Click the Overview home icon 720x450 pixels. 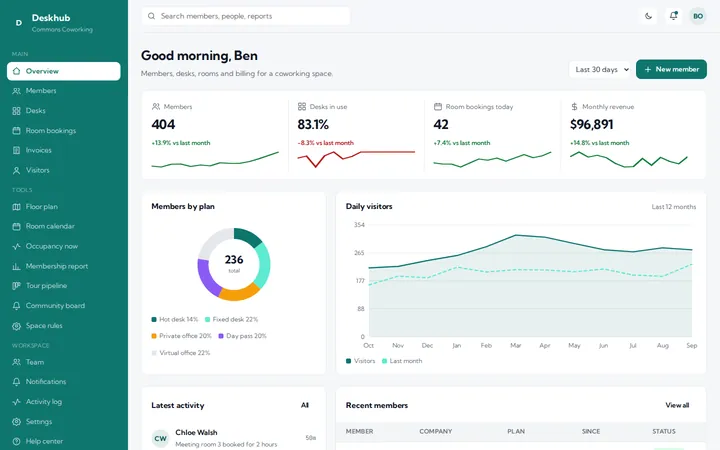(17, 71)
